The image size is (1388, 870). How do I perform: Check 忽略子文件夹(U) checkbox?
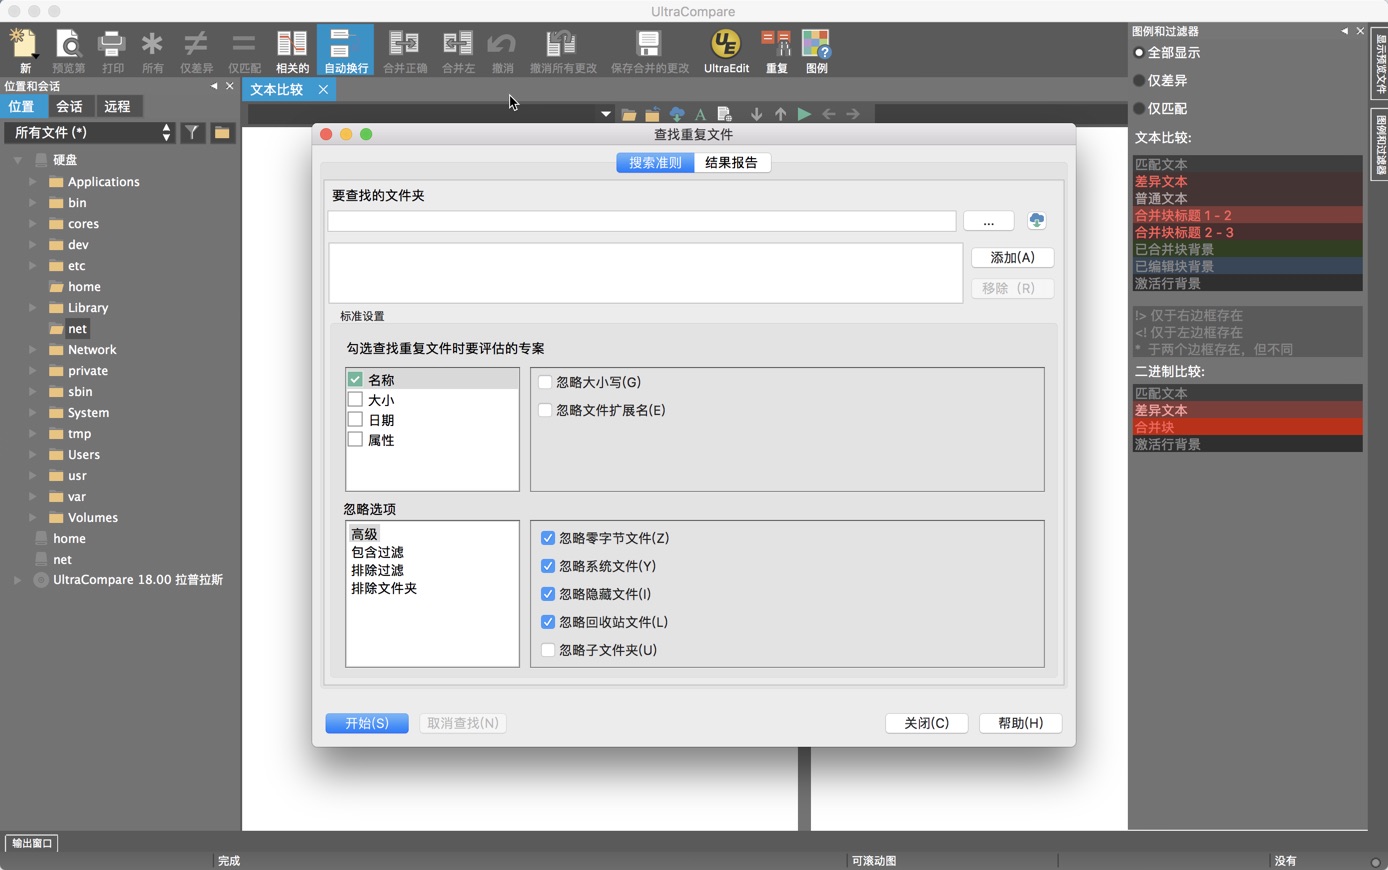pyautogui.click(x=548, y=650)
